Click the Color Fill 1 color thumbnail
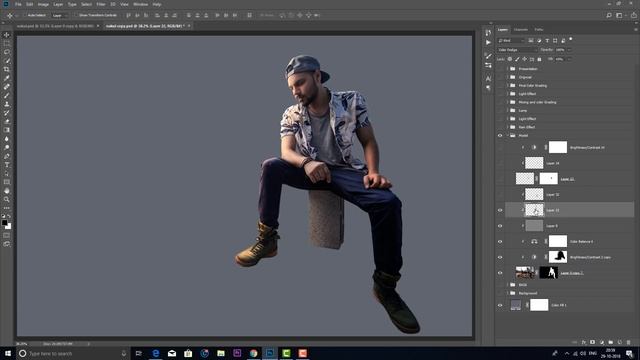Image resolution: width=640 pixels, height=360 pixels. pos(516,305)
